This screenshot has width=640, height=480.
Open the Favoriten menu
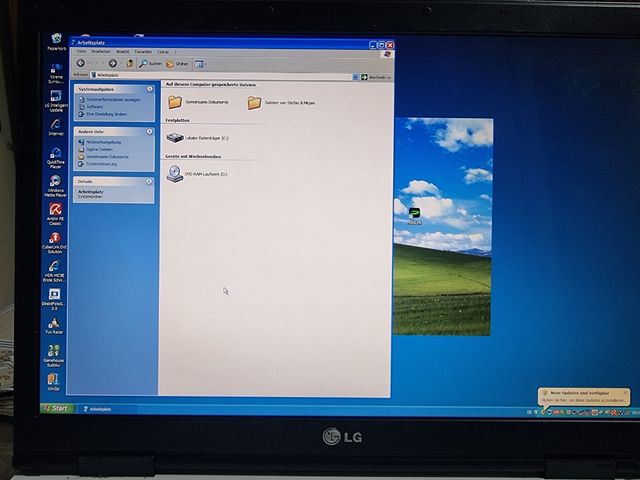(x=143, y=52)
